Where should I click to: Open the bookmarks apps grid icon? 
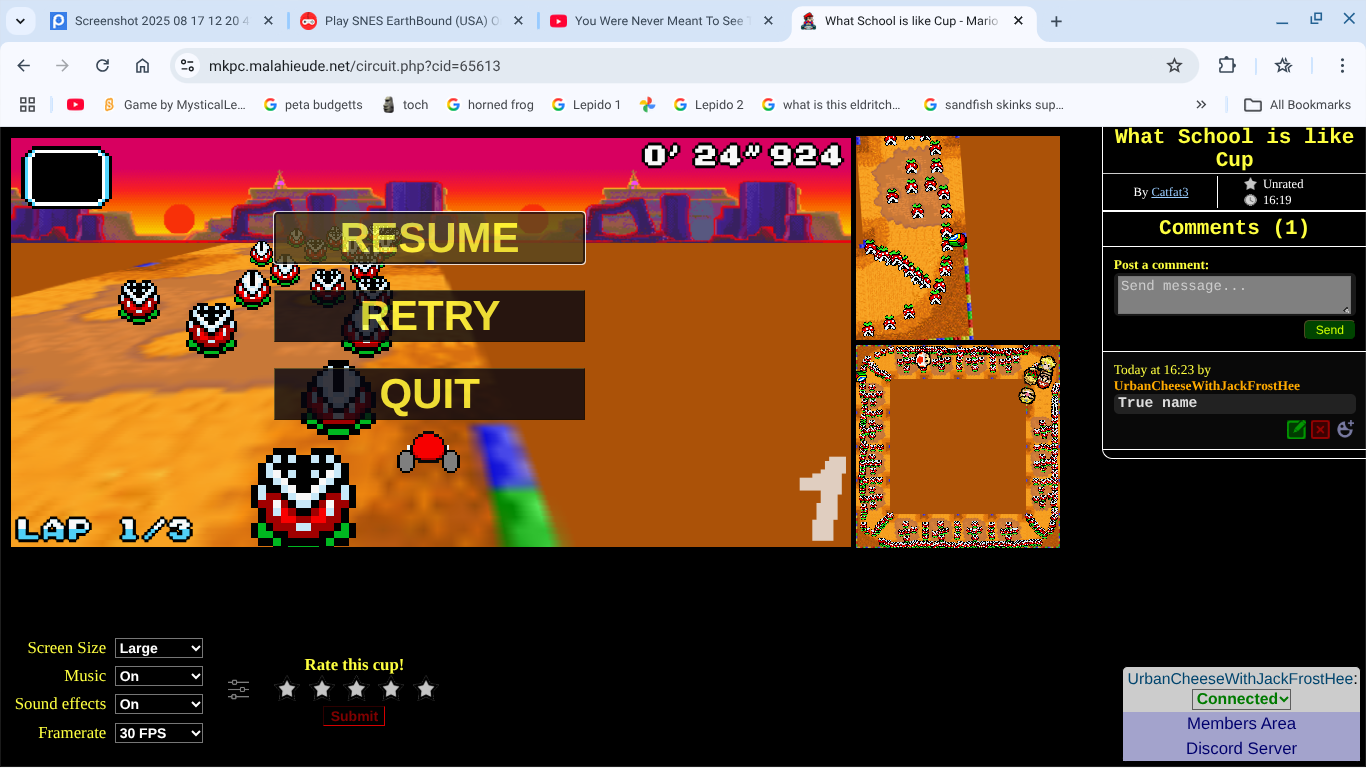pos(28,104)
